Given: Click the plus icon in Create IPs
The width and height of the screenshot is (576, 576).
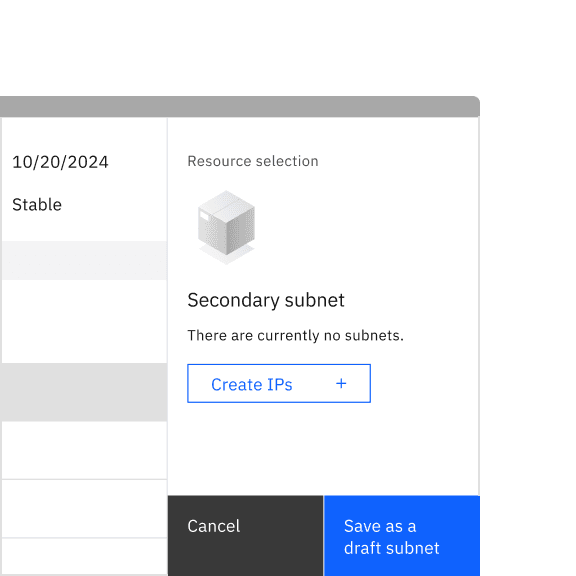Looking at the screenshot, I should coord(341,384).
